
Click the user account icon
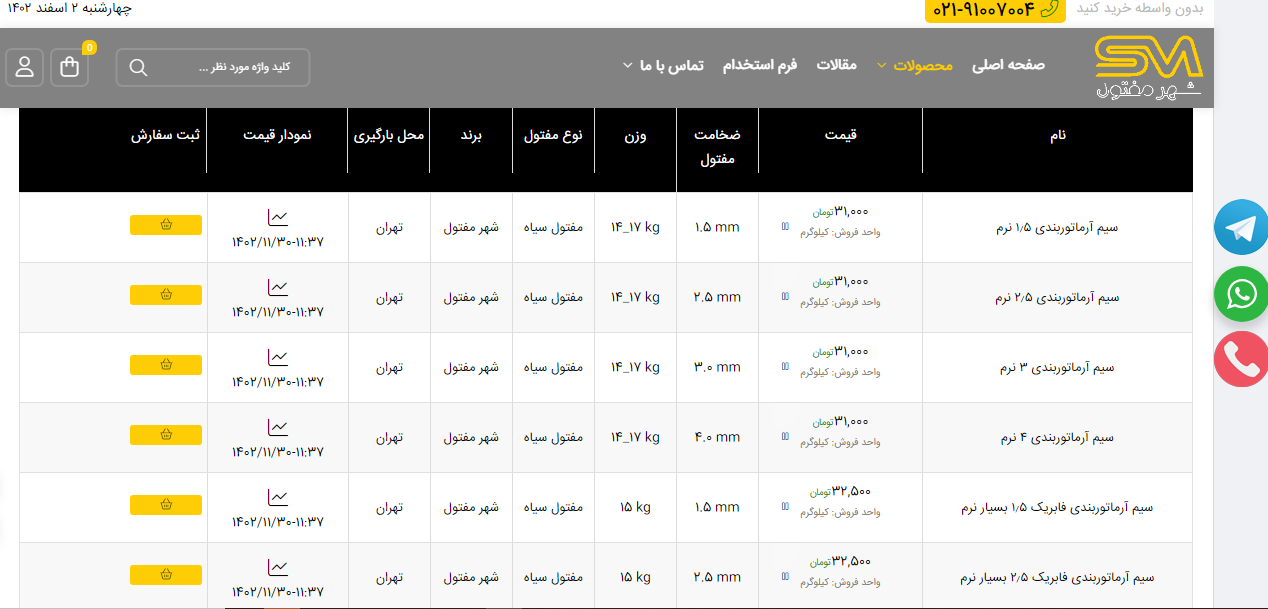point(25,67)
